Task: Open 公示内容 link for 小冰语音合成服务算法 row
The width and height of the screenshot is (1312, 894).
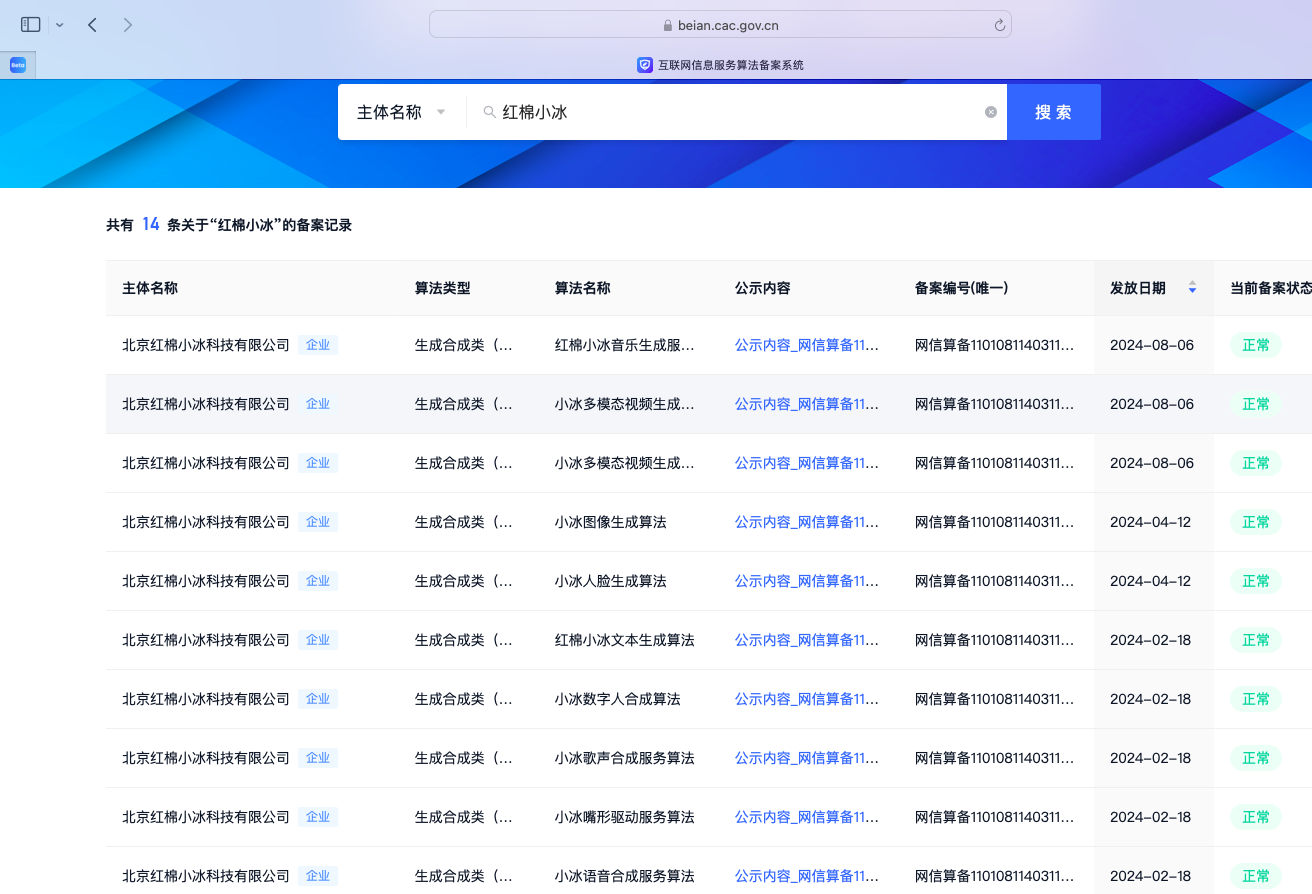Action: click(807, 876)
